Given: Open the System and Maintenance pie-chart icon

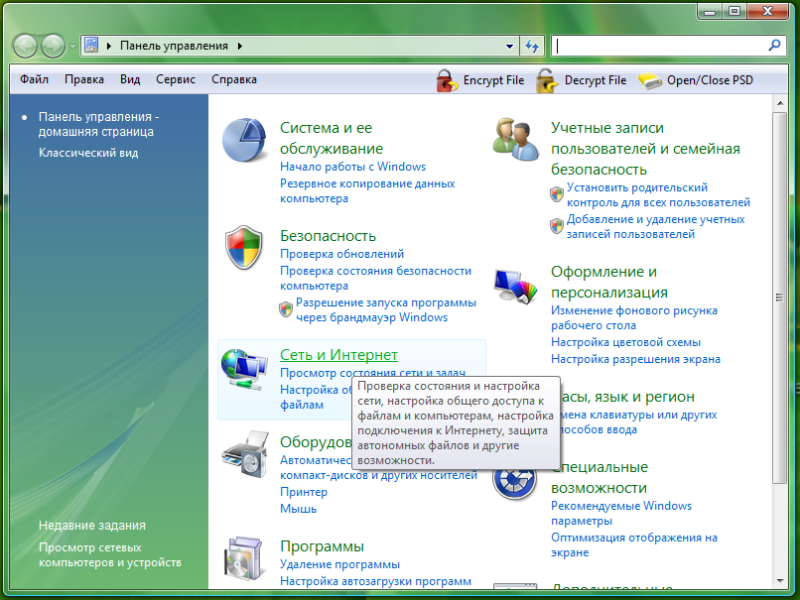Looking at the screenshot, I should [244, 140].
